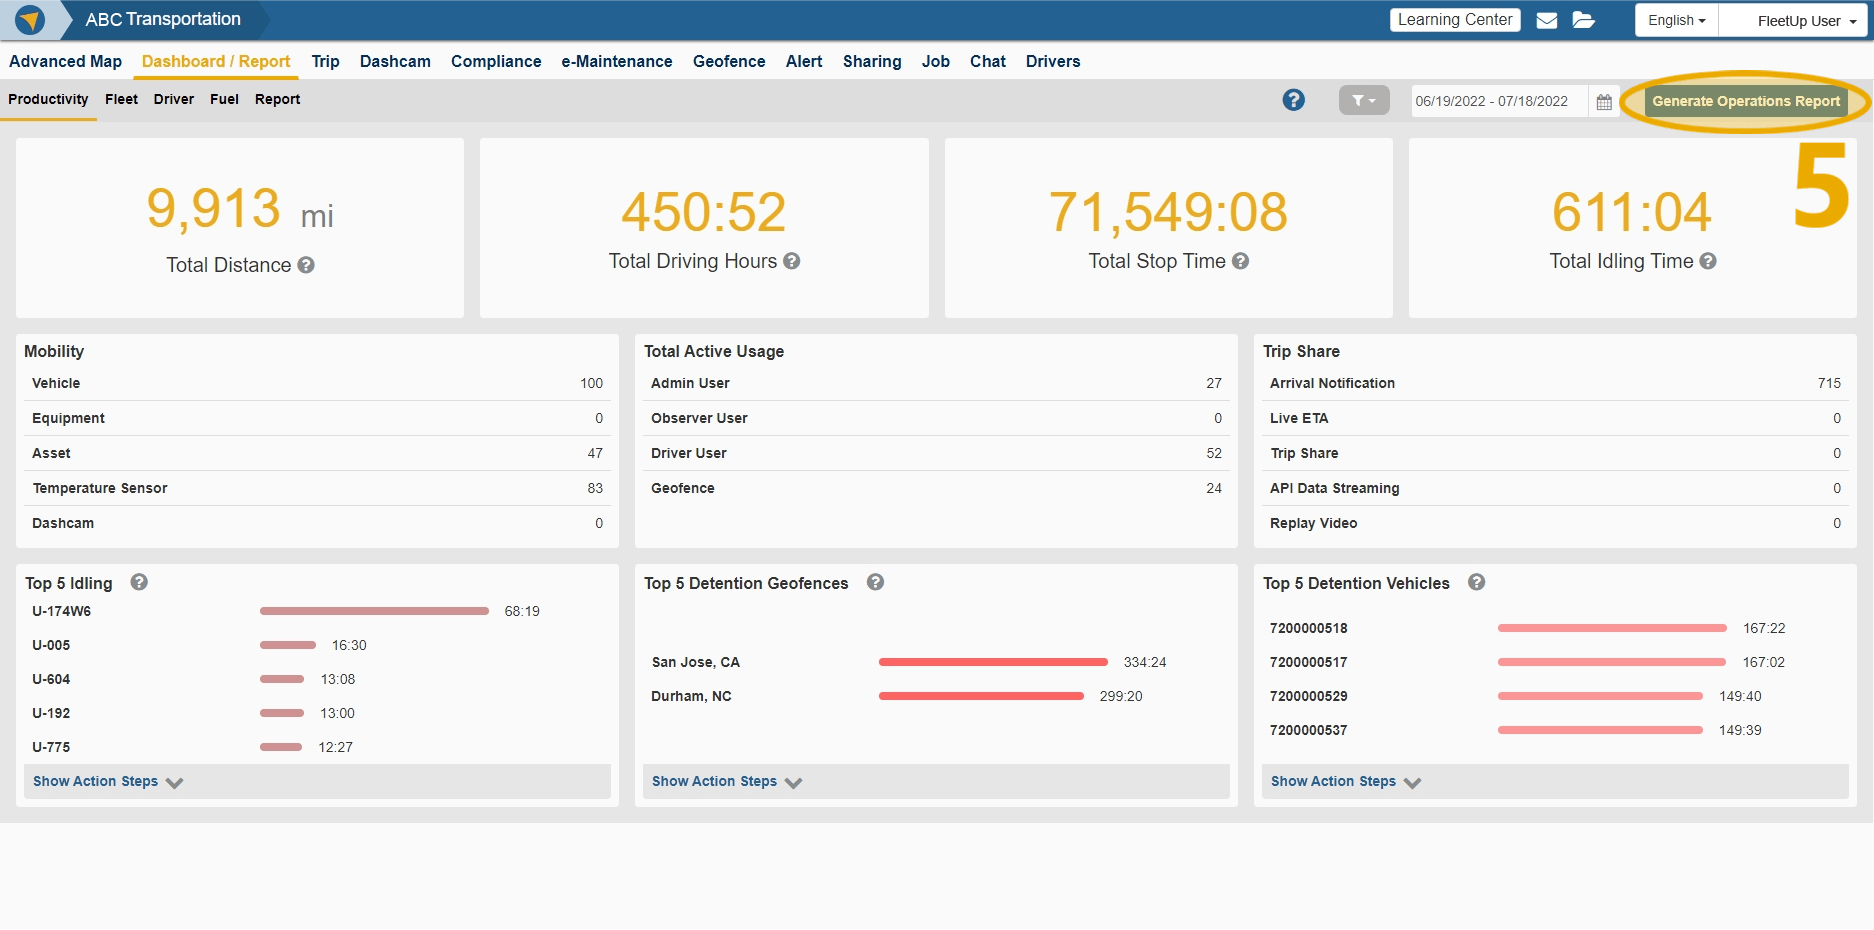Click the Replay Video row
Screen dimensions: 1874x930
click(1555, 523)
